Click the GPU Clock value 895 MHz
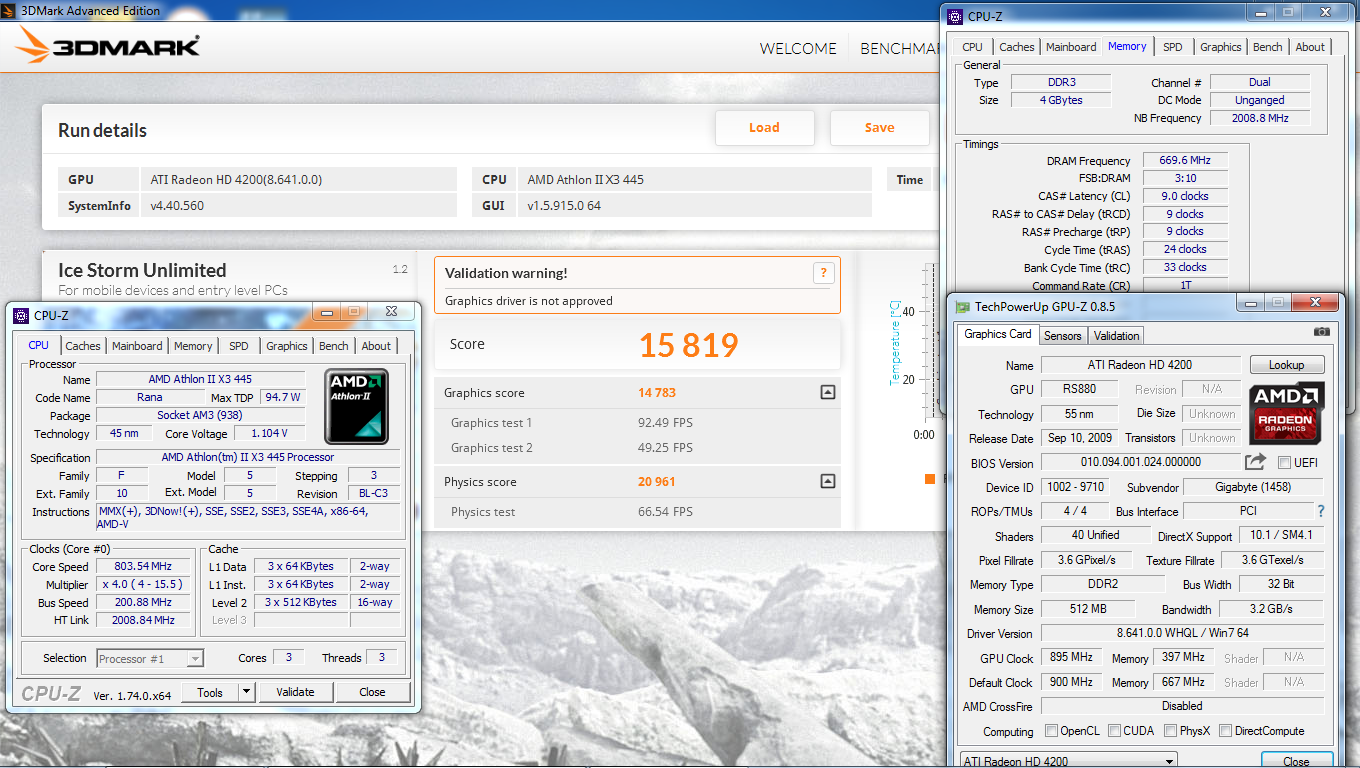Image resolution: width=1360 pixels, height=768 pixels. click(1072, 657)
